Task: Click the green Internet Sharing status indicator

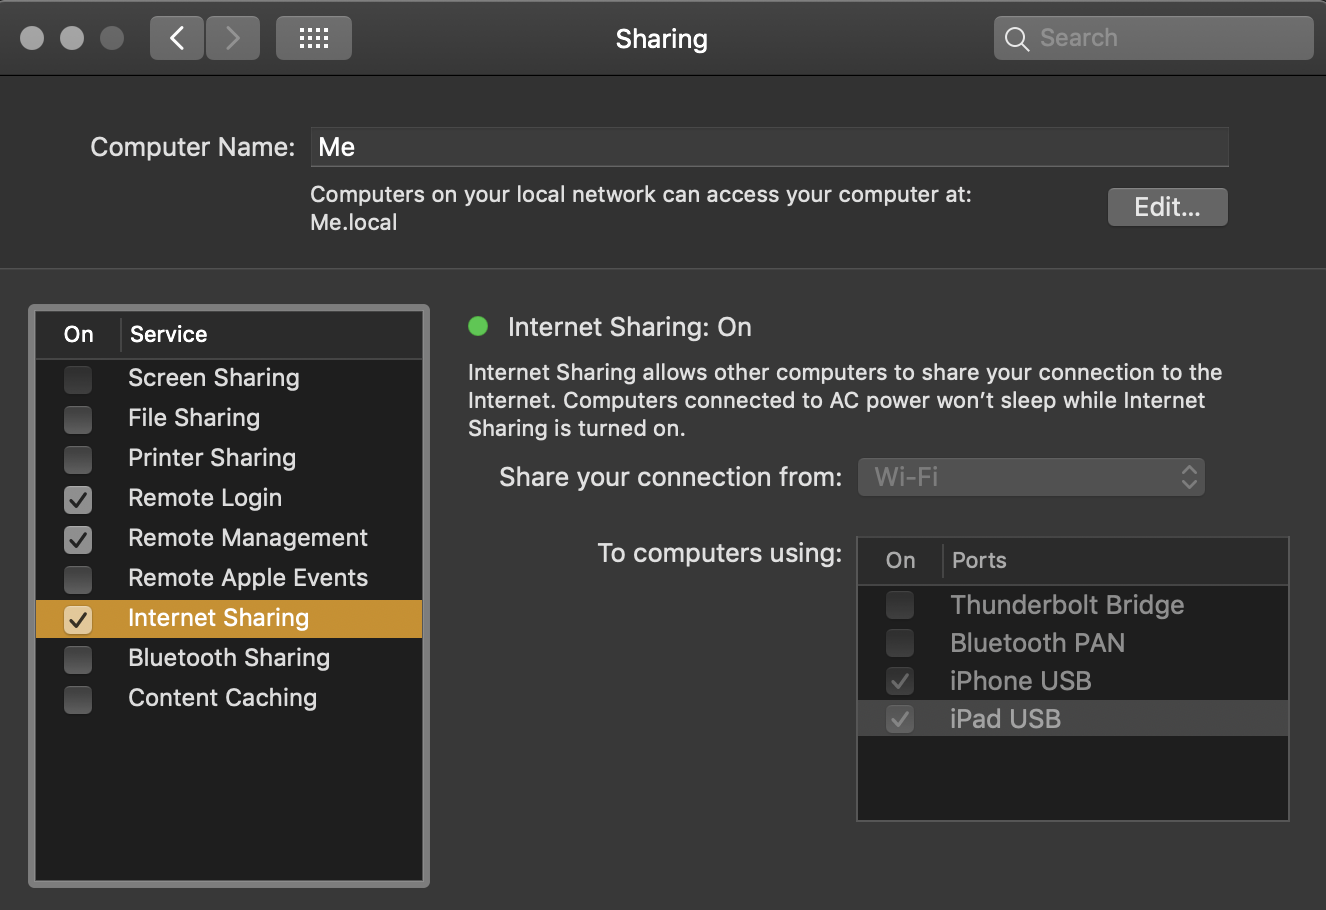Action: (478, 326)
